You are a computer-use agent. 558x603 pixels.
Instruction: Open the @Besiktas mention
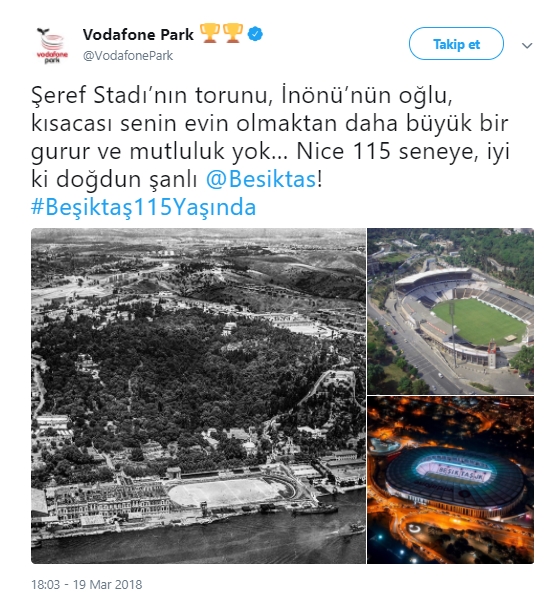click(261, 179)
